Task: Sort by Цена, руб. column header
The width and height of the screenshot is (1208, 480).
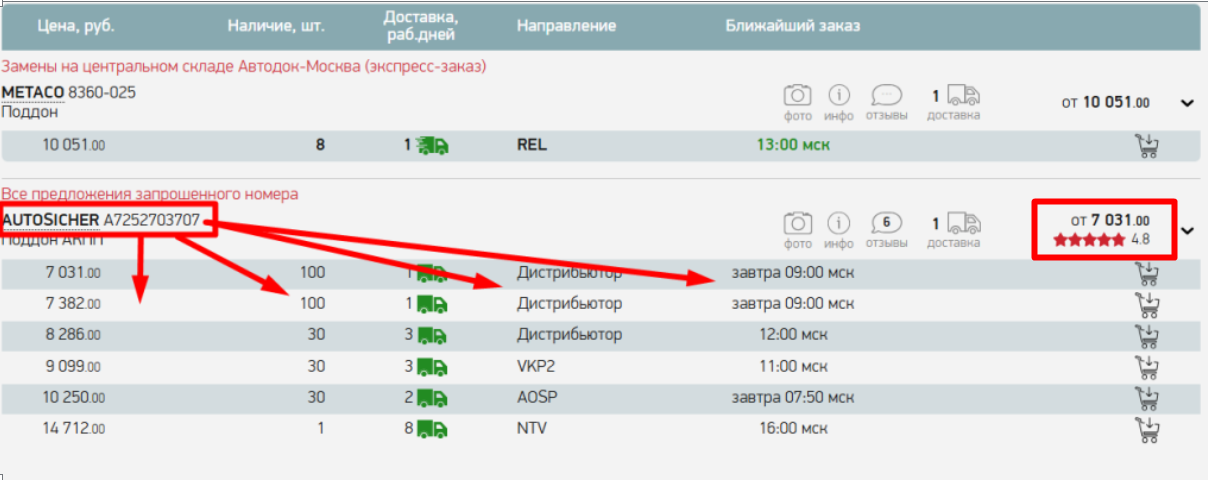Action: point(76,26)
